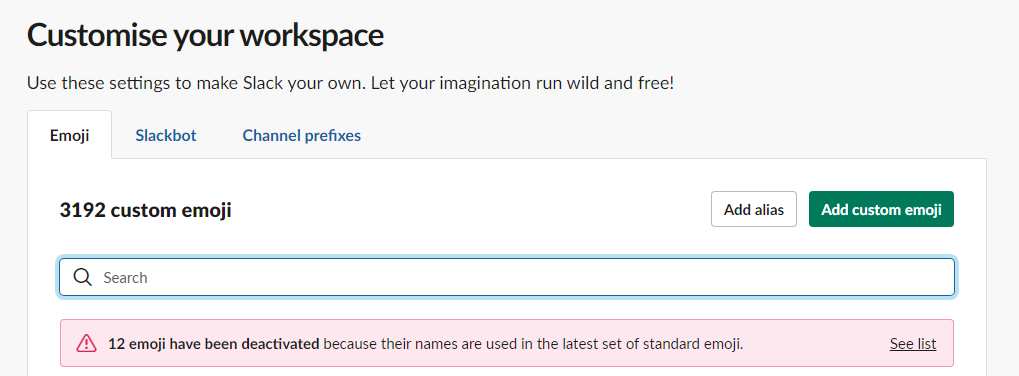Click the red warning triangle icon

point(86,343)
